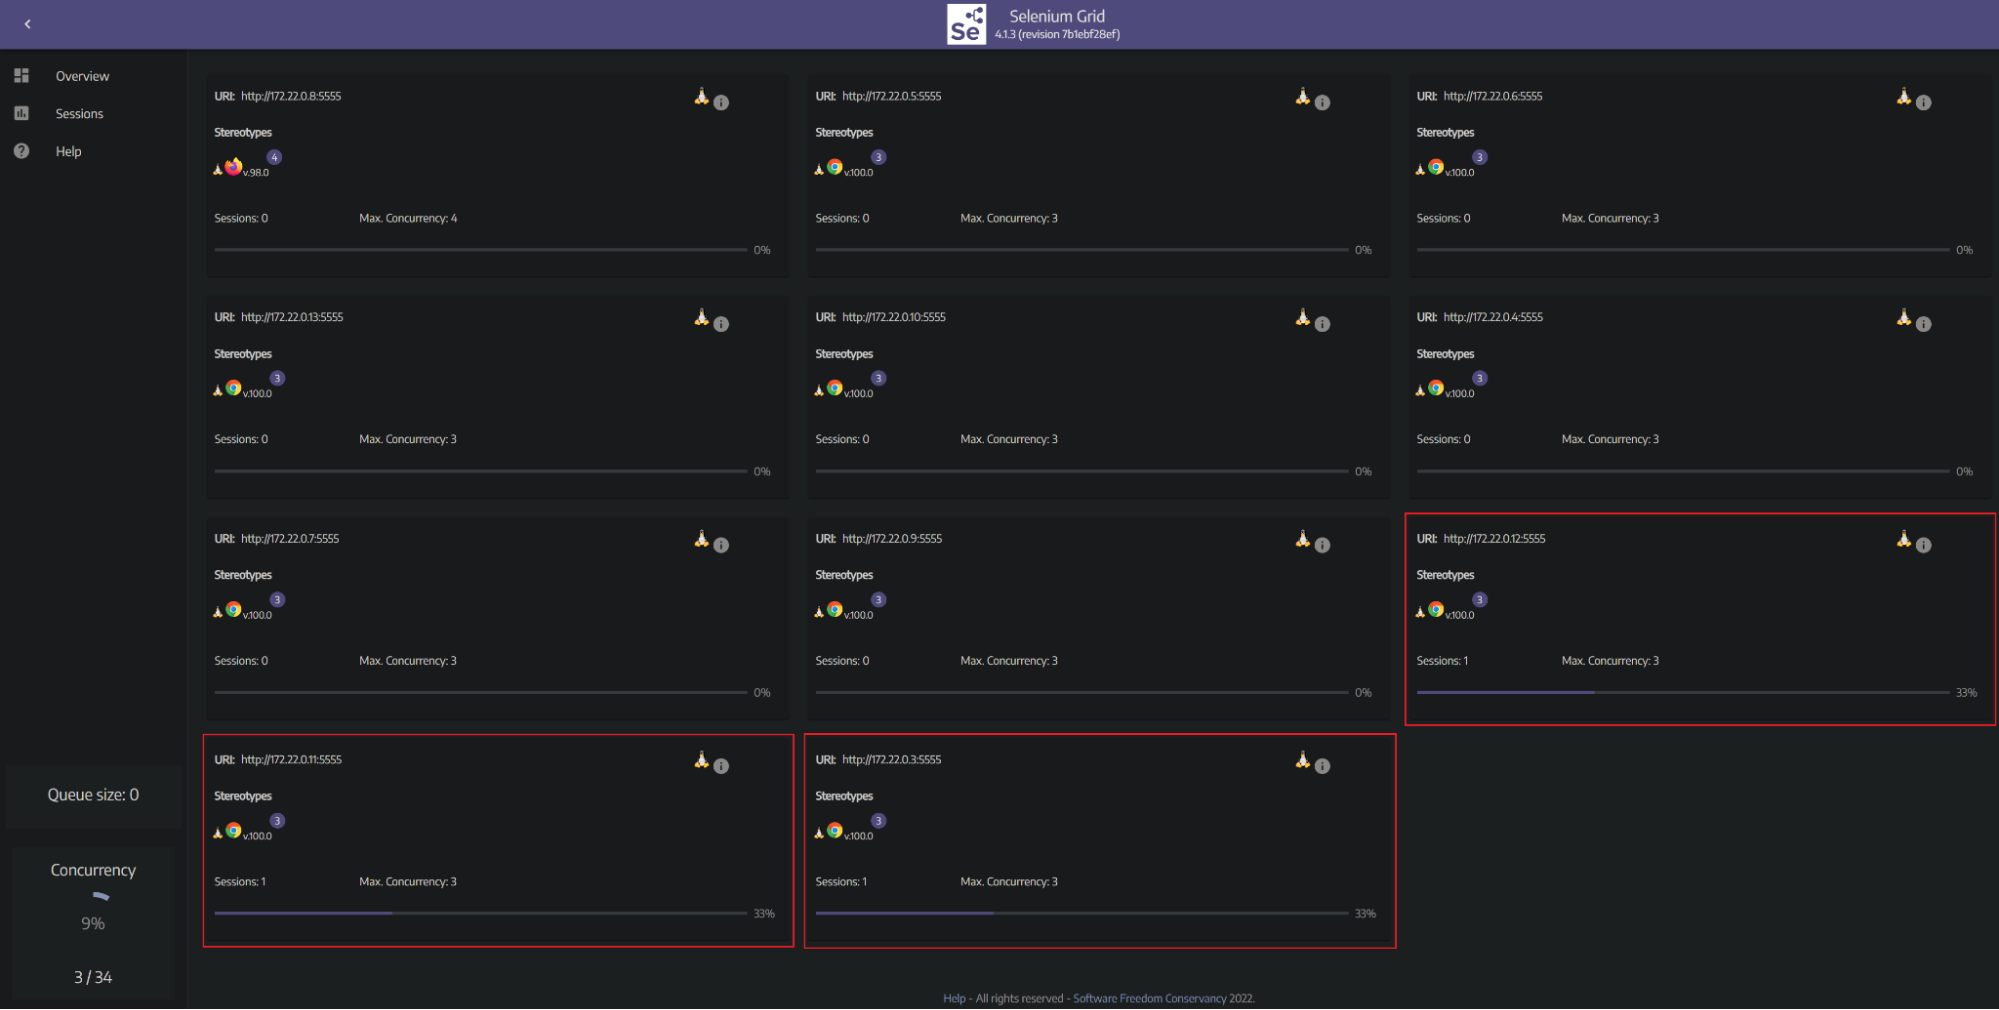Click Chrome stereotype icon on node 172.22.0.6

1435,167
